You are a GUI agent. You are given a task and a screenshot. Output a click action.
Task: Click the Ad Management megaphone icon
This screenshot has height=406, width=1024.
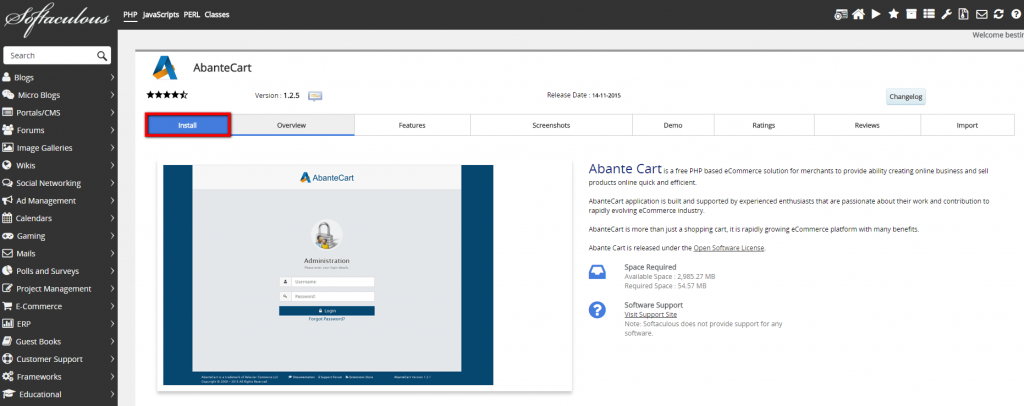(x=8, y=200)
